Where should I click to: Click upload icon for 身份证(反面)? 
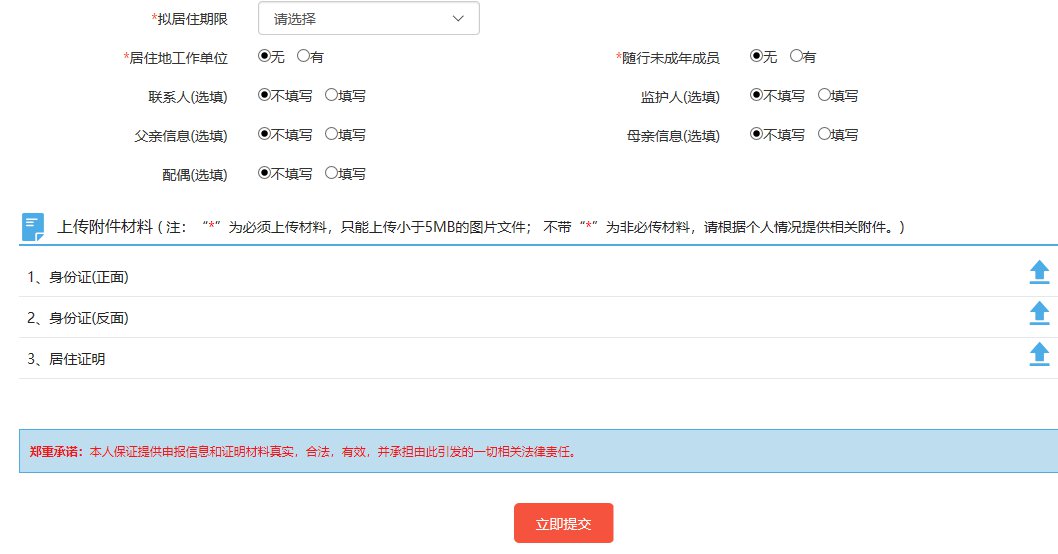pyautogui.click(x=1039, y=314)
